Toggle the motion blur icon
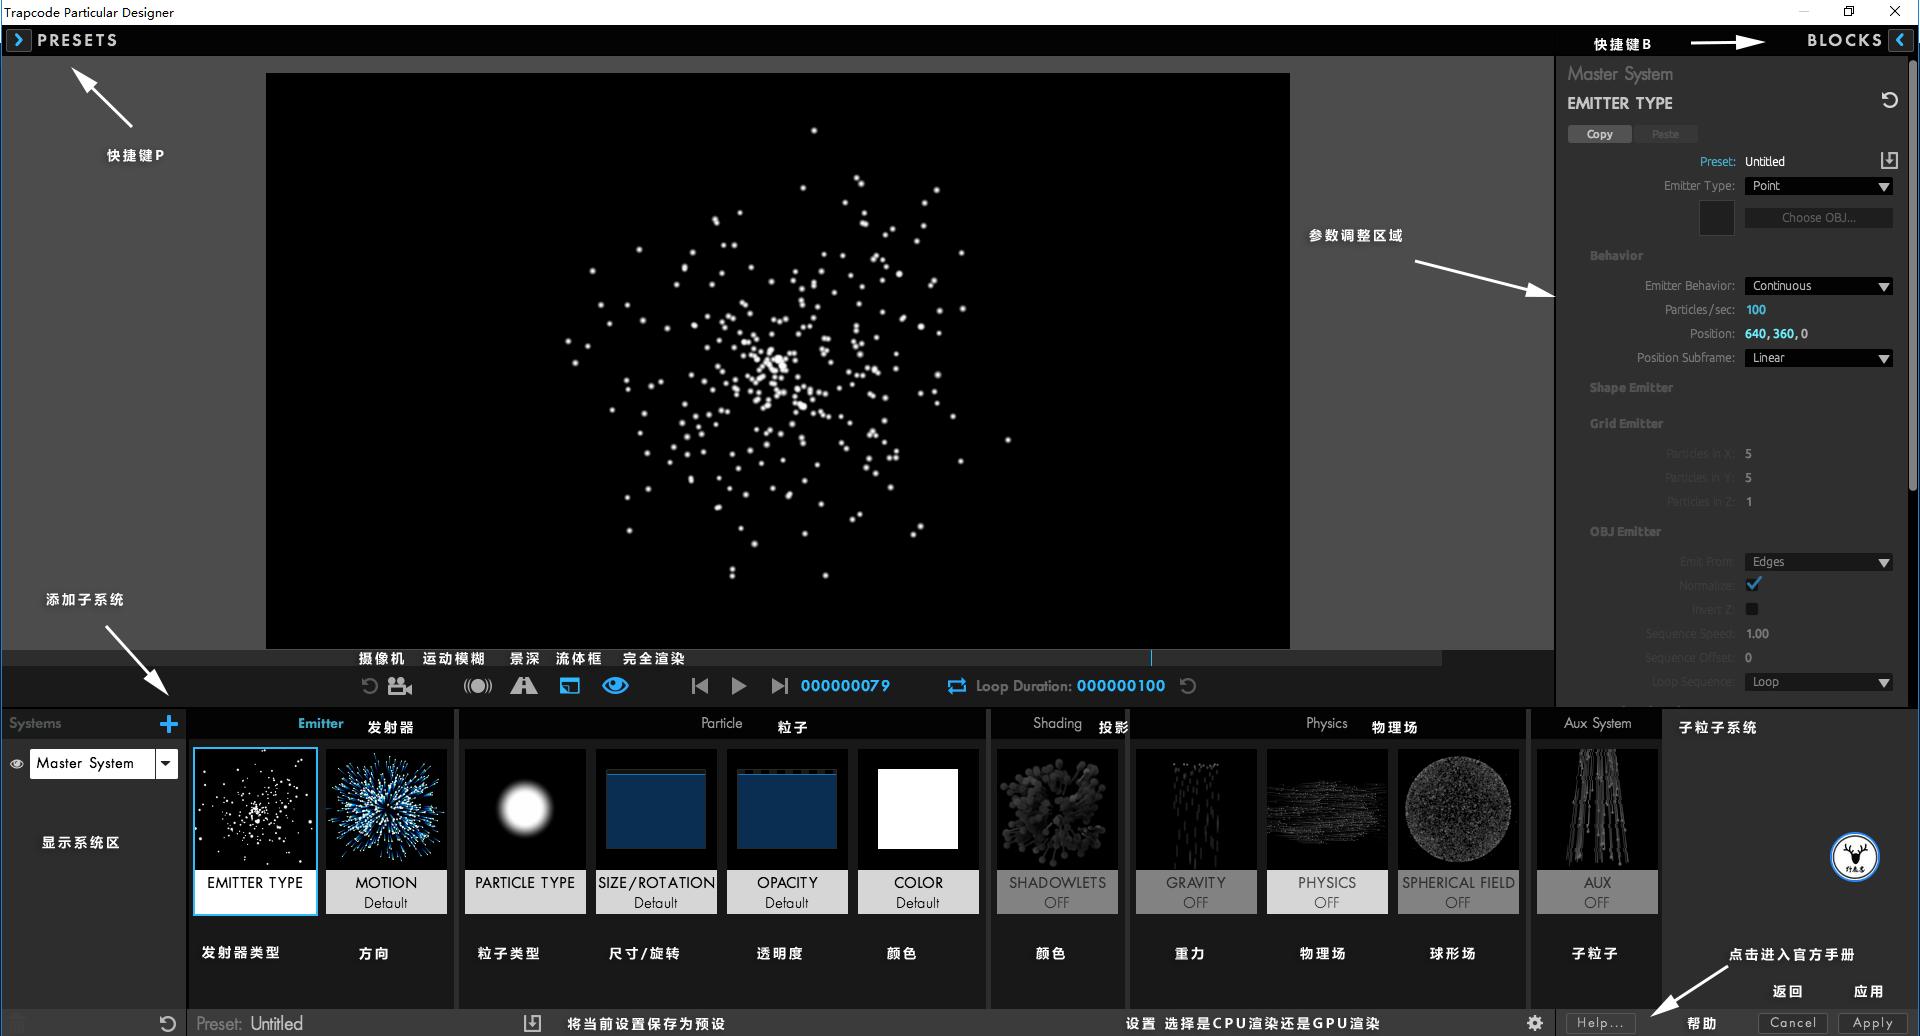This screenshot has height=1036, width=1920. pos(477,686)
